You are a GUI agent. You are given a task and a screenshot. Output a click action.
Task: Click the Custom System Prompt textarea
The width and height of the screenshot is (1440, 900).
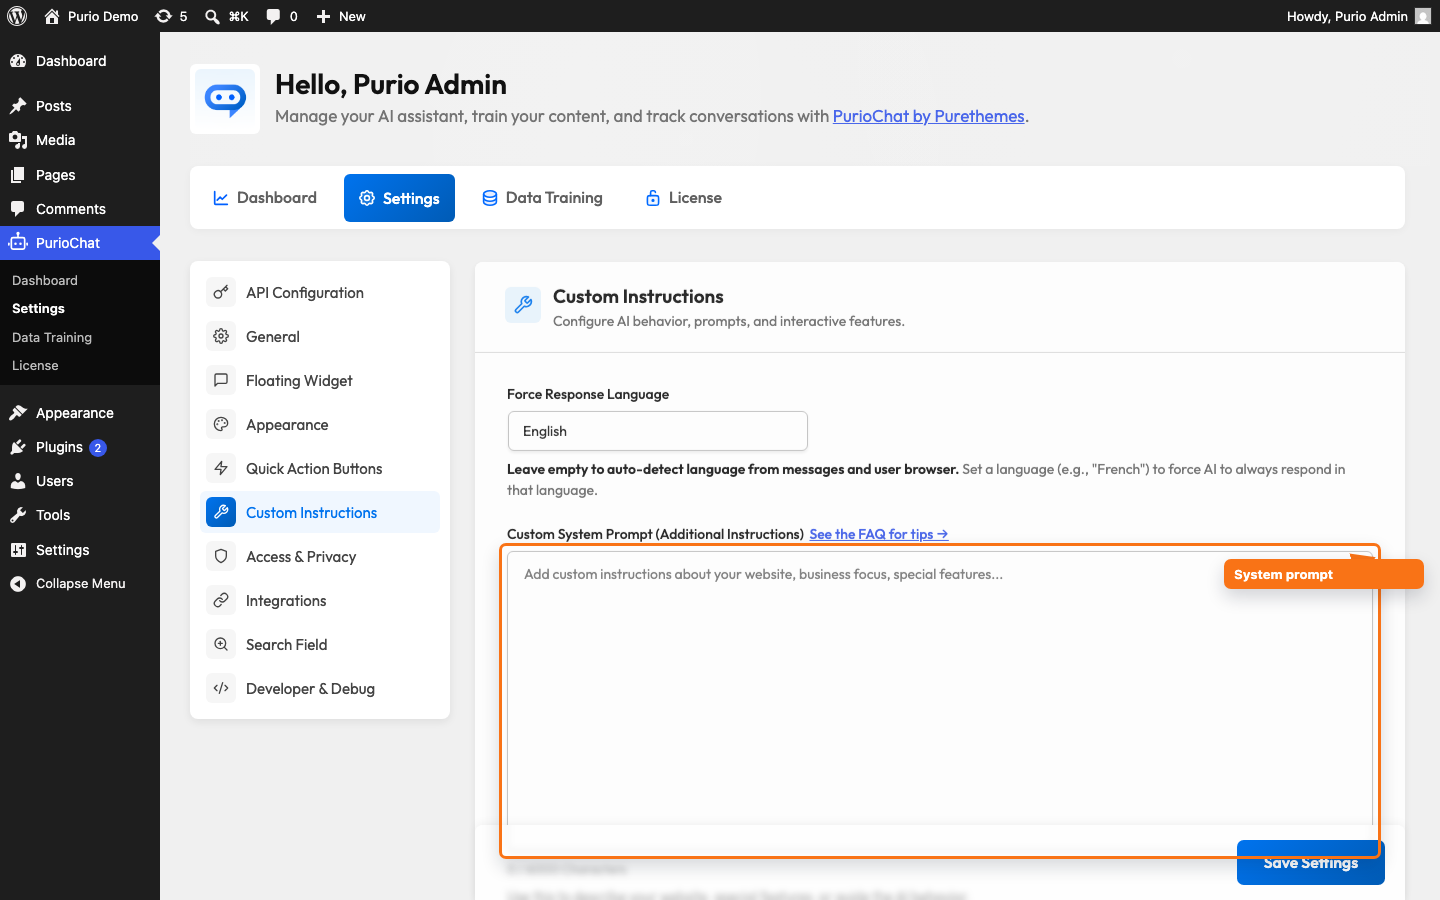coord(940,689)
